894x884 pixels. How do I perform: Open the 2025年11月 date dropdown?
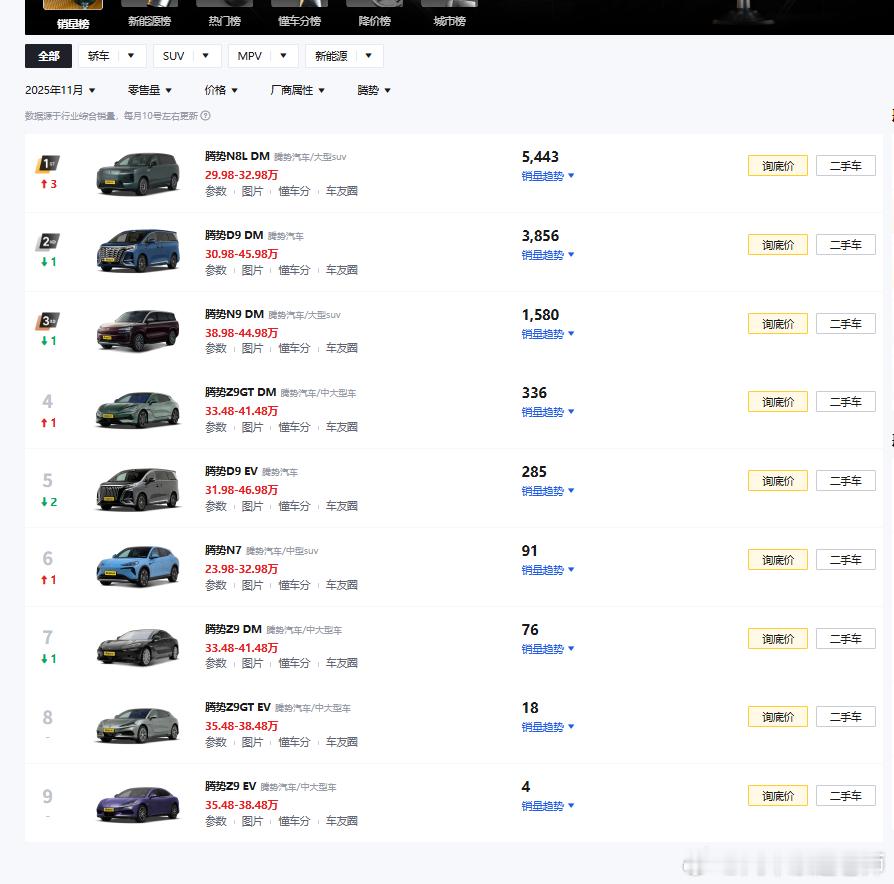pyautogui.click(x=60, y=90)
